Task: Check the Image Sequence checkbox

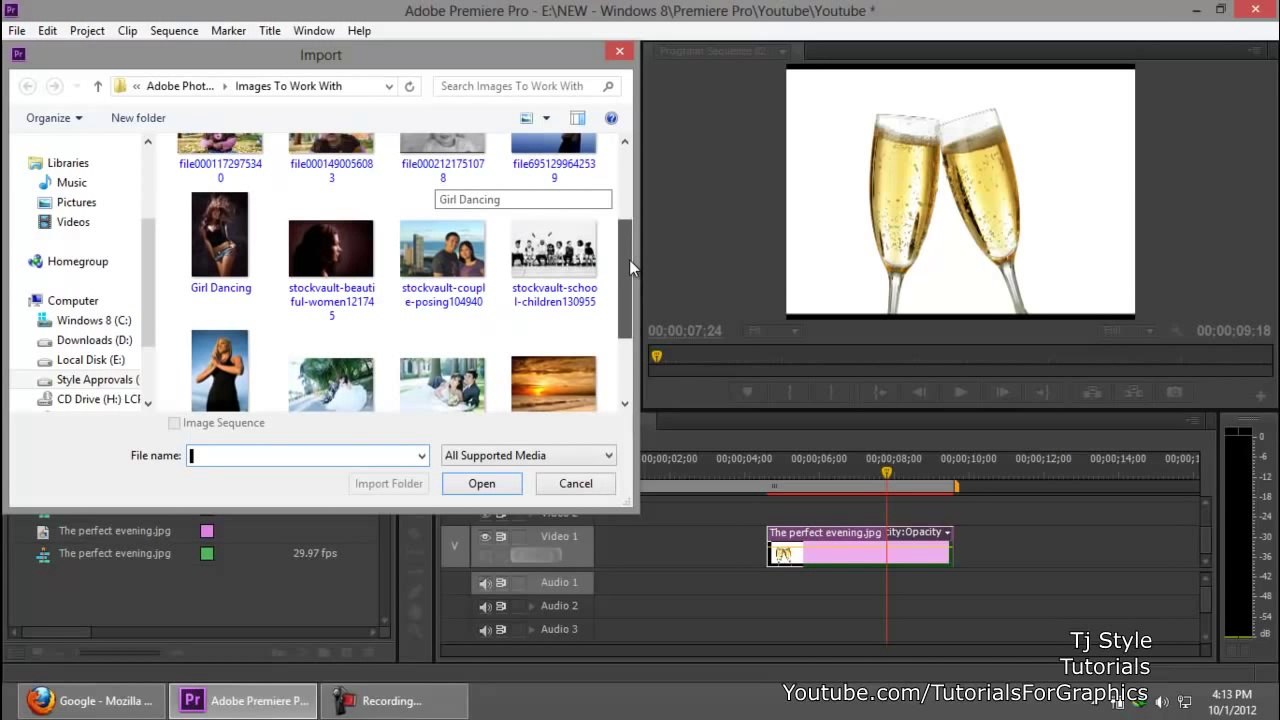Action: click(174, 423)
